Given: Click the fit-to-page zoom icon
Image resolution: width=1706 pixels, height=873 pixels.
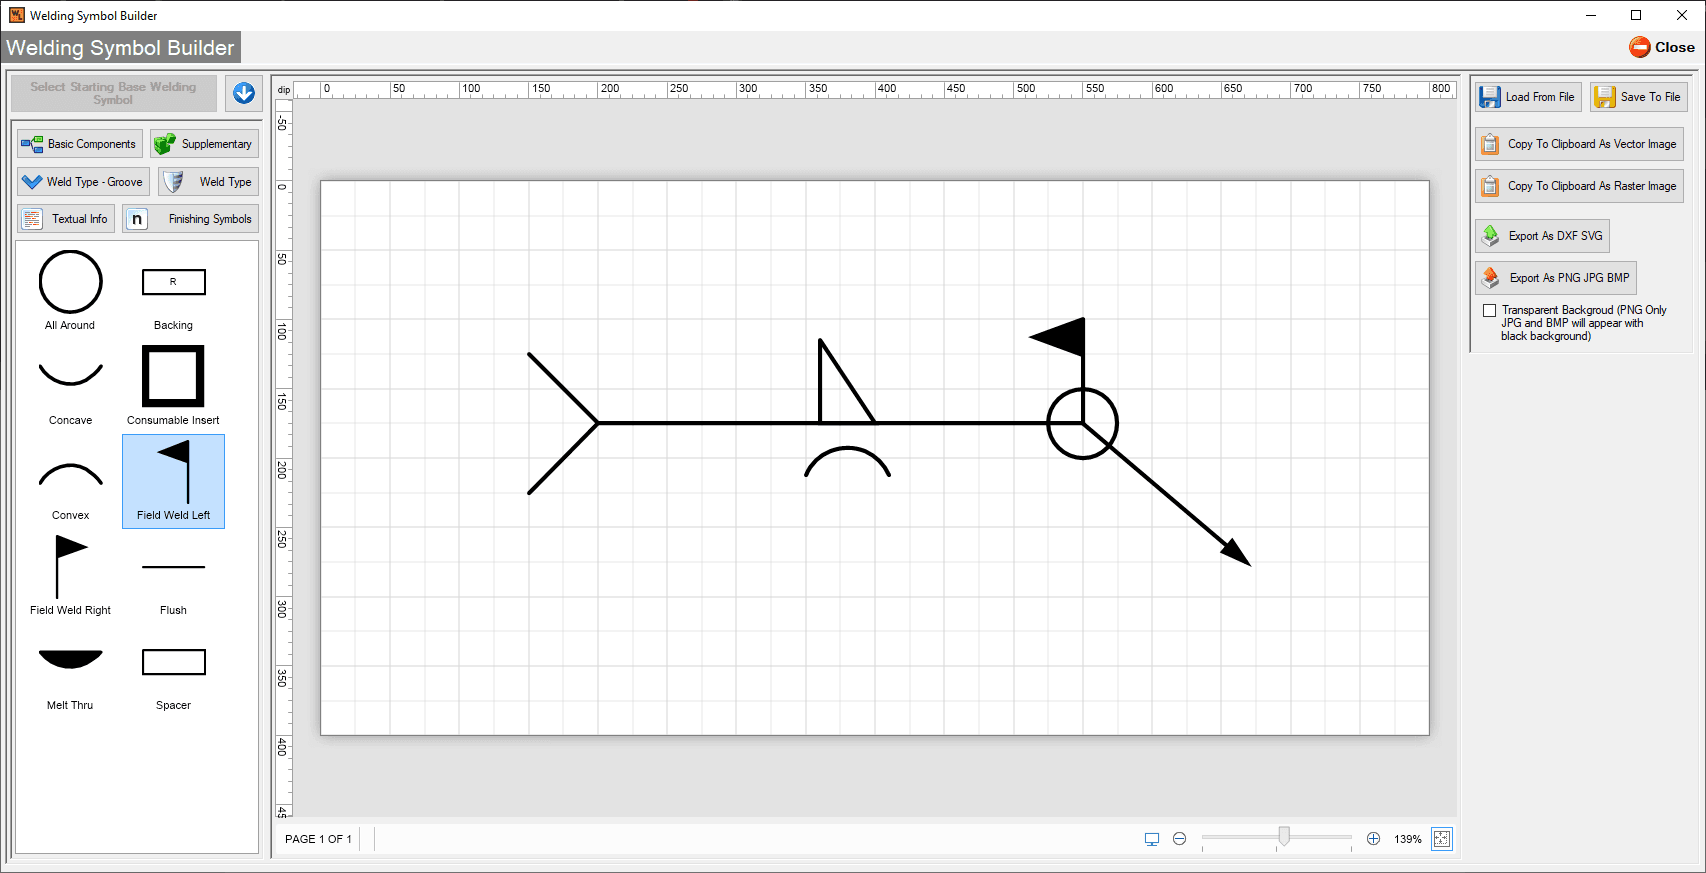Looking at the screenshot, I should (x=1442, y=839).
